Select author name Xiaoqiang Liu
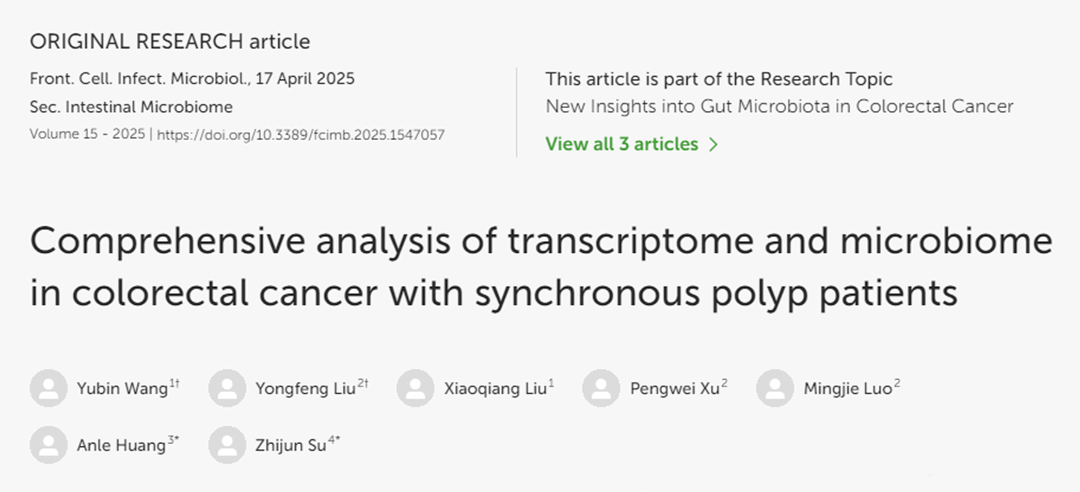The width and height of the screenshot is (1080, 492). 495,389
